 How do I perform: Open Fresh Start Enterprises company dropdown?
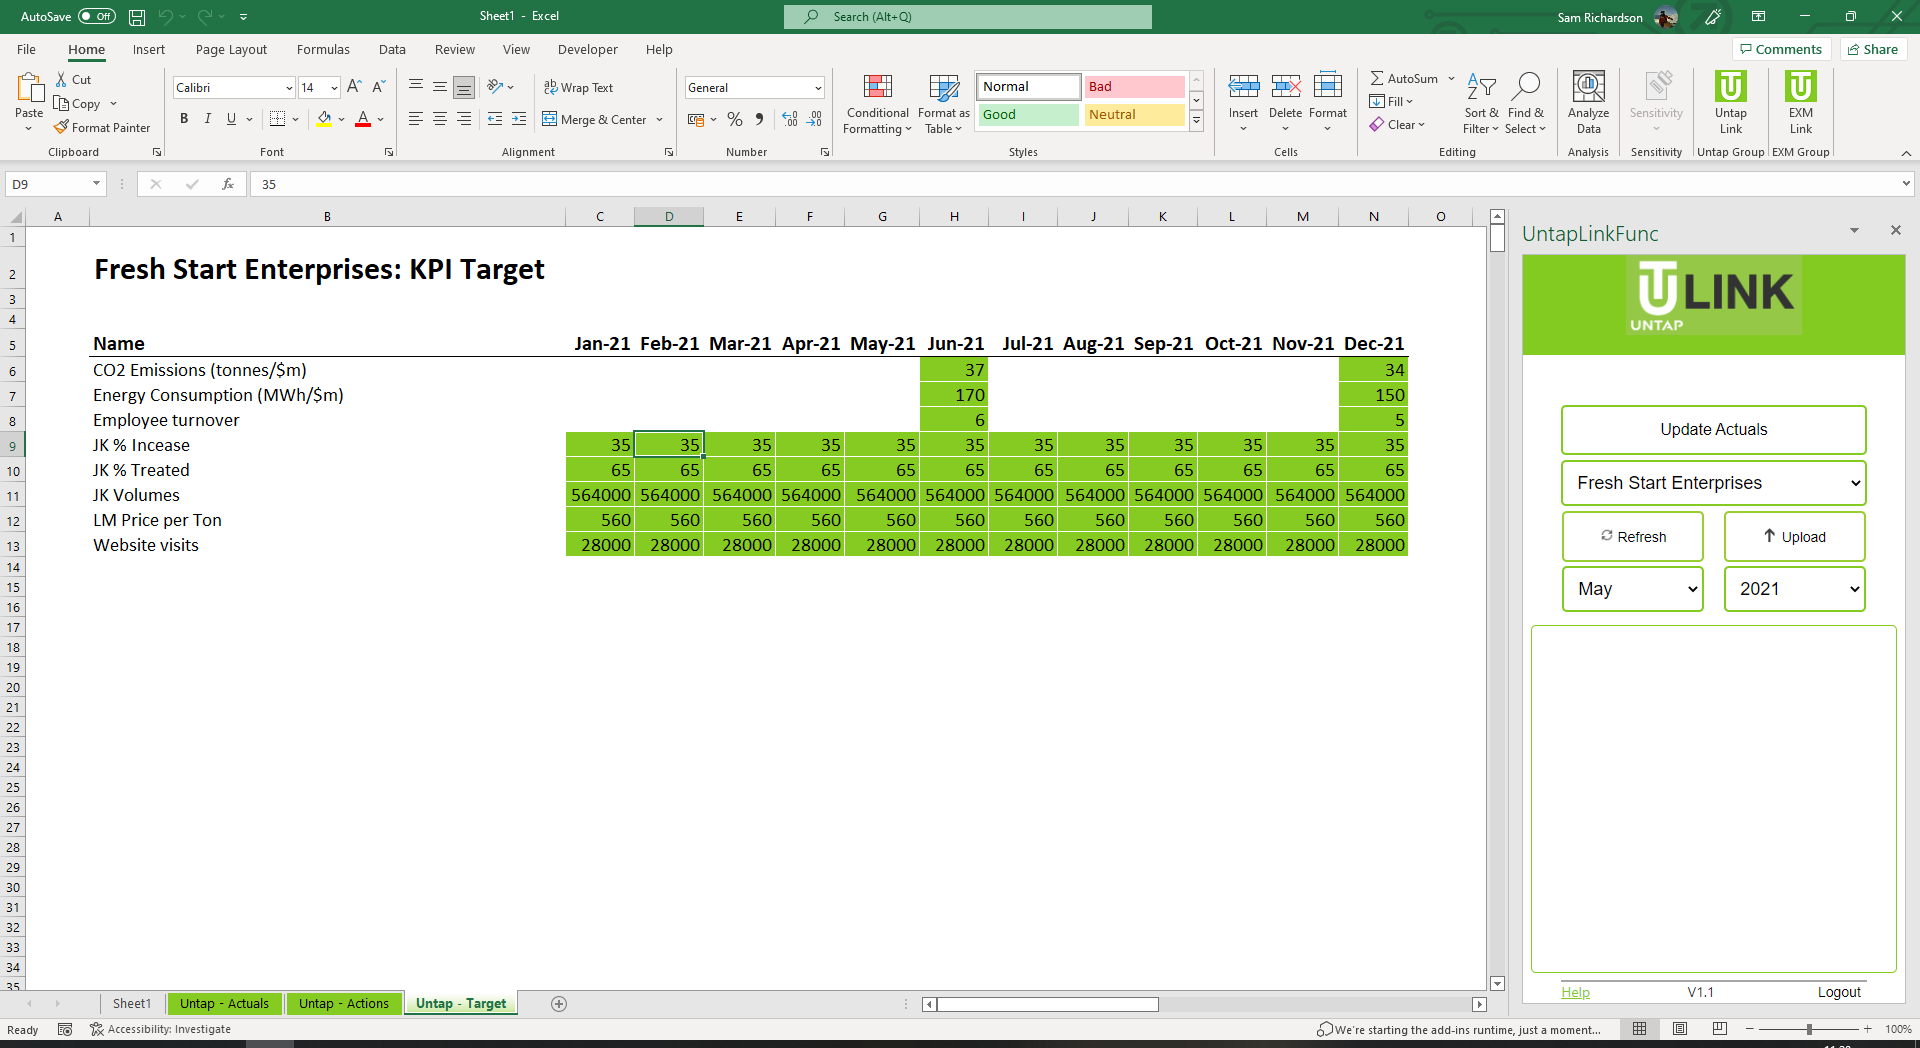click(x=1714, y=483)
